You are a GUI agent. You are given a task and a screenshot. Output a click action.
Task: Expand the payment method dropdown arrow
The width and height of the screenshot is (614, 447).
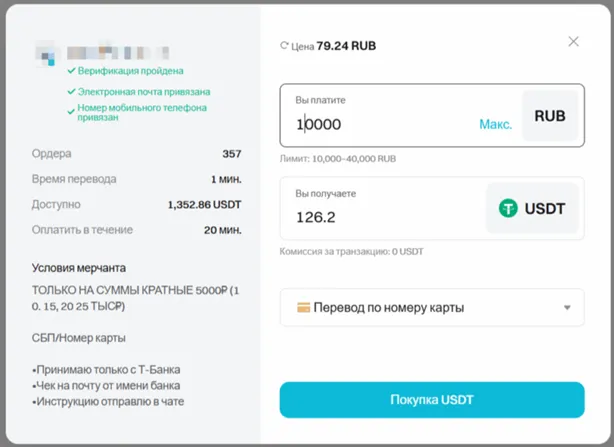(x=567, y=308)
